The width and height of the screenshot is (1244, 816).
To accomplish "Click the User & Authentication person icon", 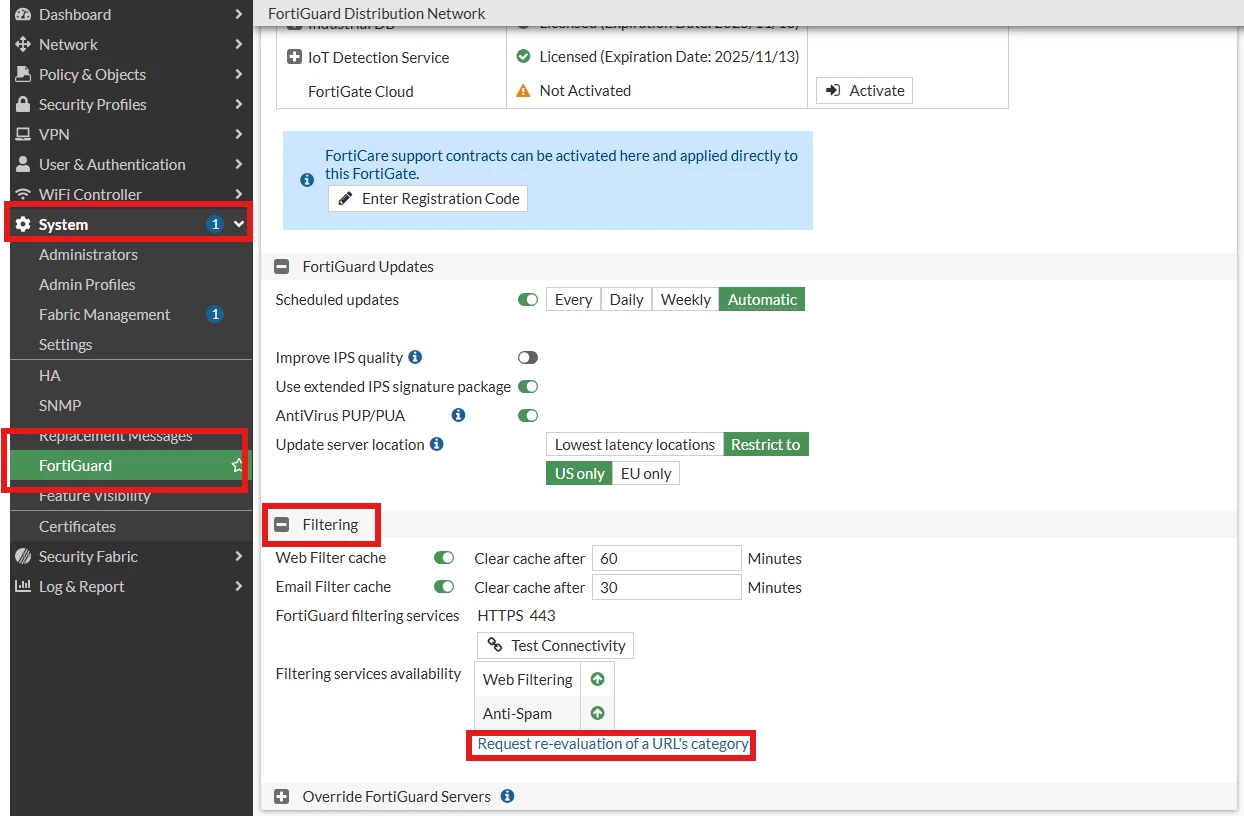I will pyautogui.click(x=23, y=164).
